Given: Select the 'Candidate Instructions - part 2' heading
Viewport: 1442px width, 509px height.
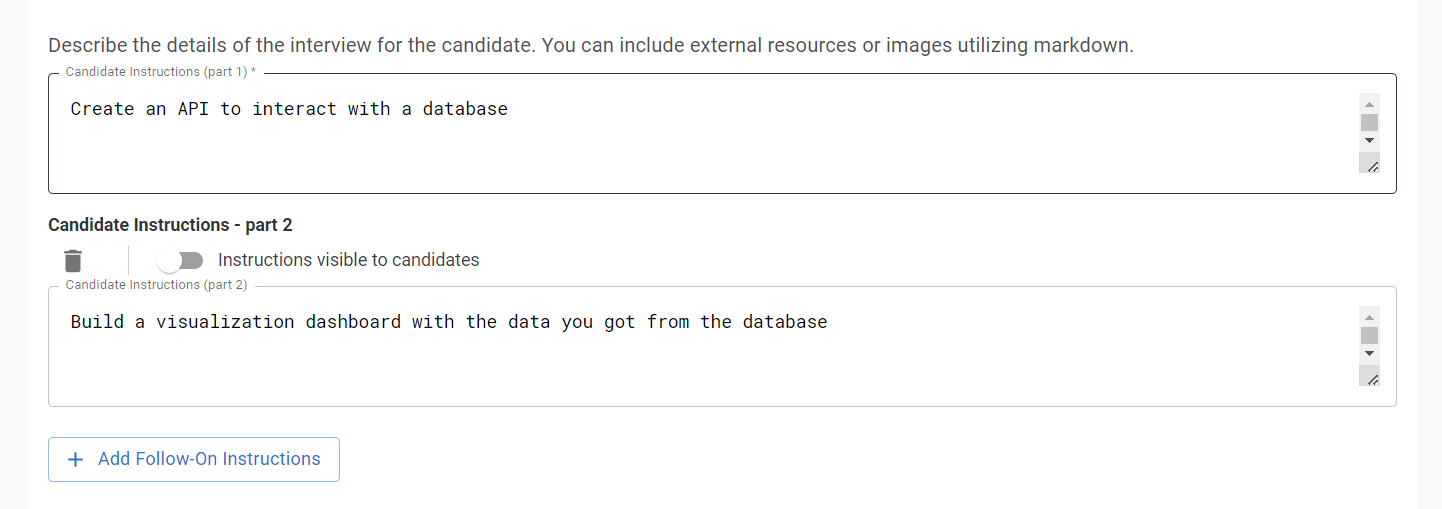Looking at the screenshot, I should (x=170, y=225).
